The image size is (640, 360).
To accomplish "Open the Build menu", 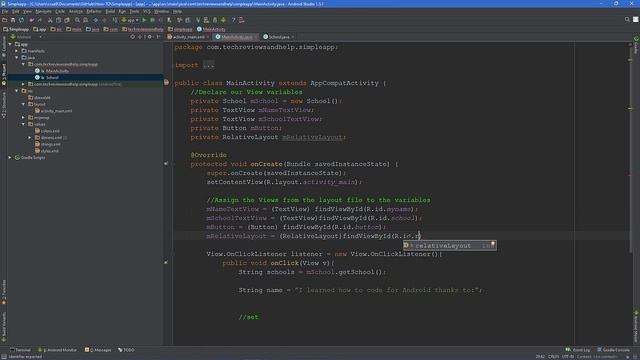I will coord(110,11).
